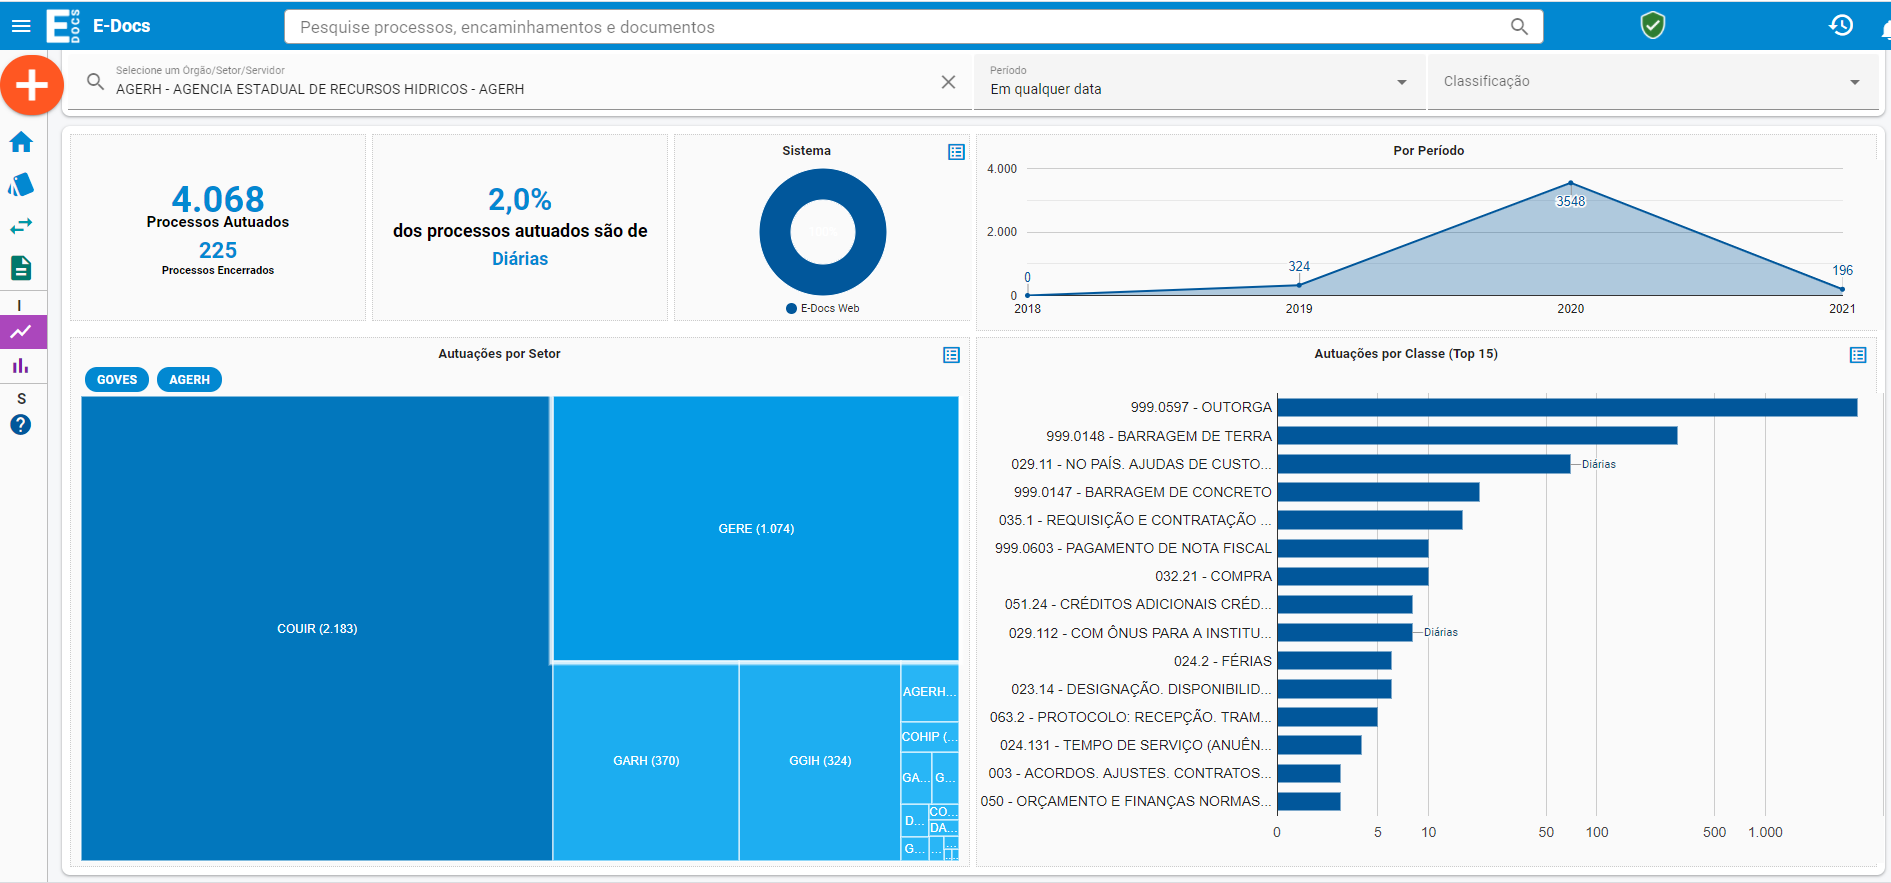Click the green shield security icon
The width and height of the screenshot is (1891, 883).
[x=1653, y=25]
